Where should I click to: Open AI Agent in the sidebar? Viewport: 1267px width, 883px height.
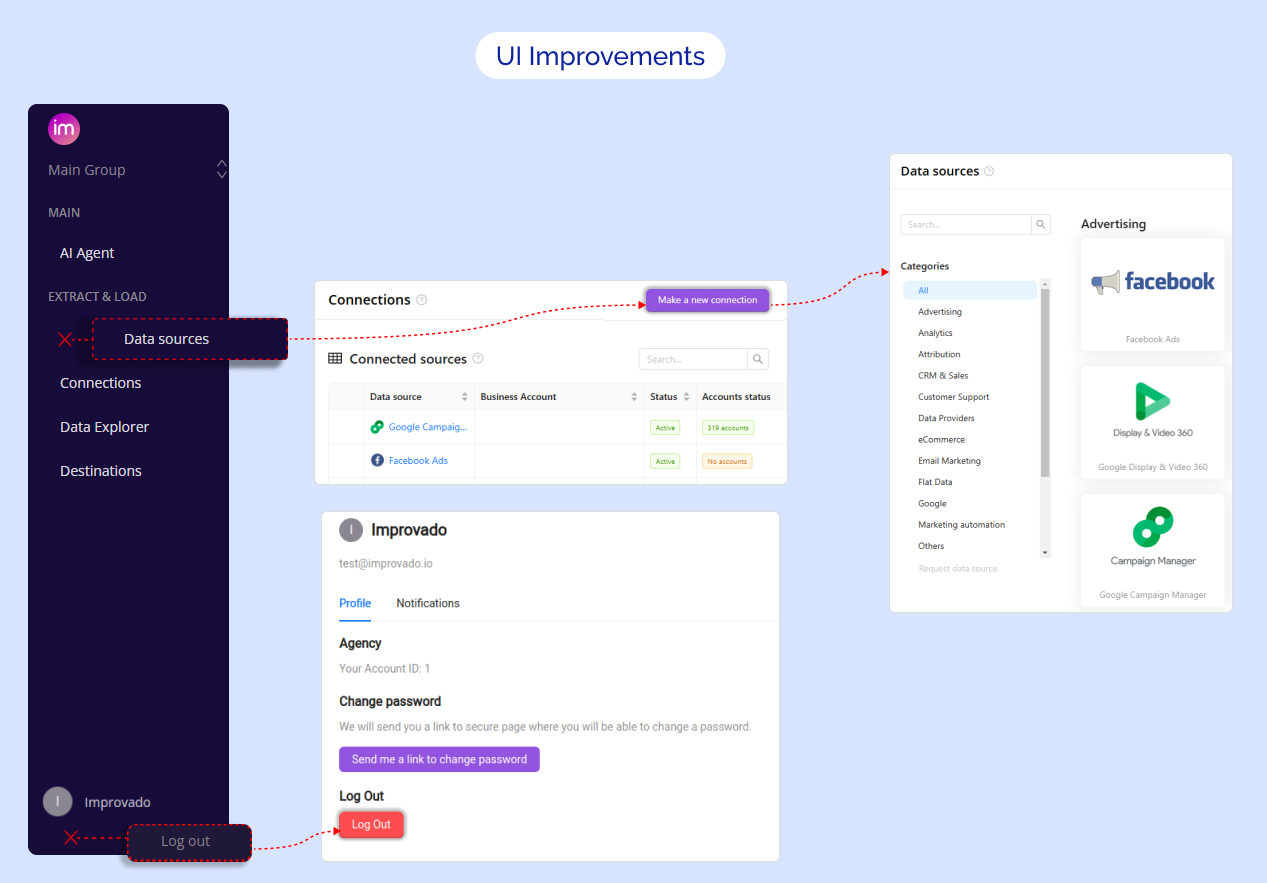point(87,253)
